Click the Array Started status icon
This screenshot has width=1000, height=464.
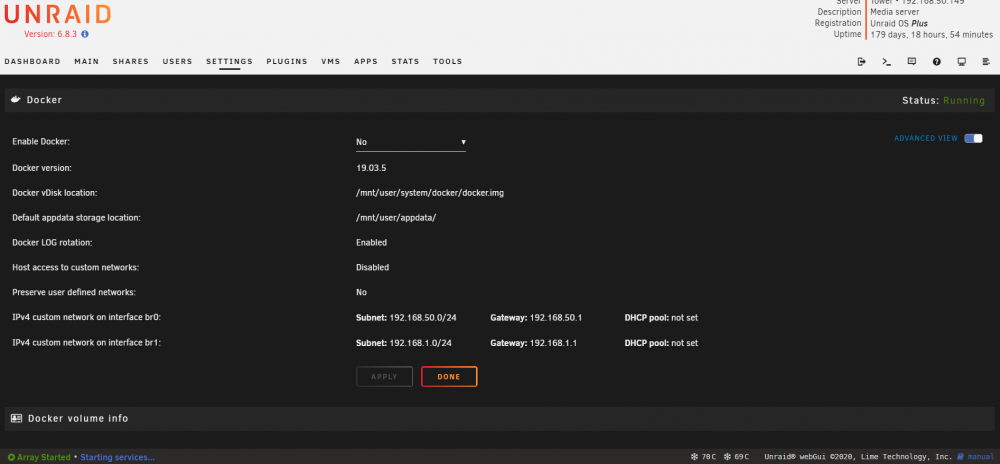coord(11,458)
